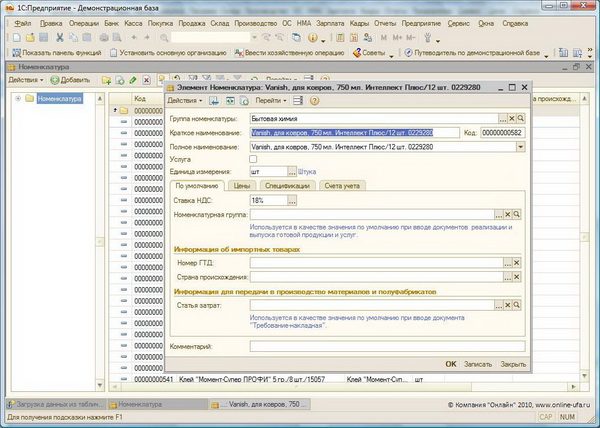
Task: Click the Код field 0000000582
Action: (x=503, y=133)
